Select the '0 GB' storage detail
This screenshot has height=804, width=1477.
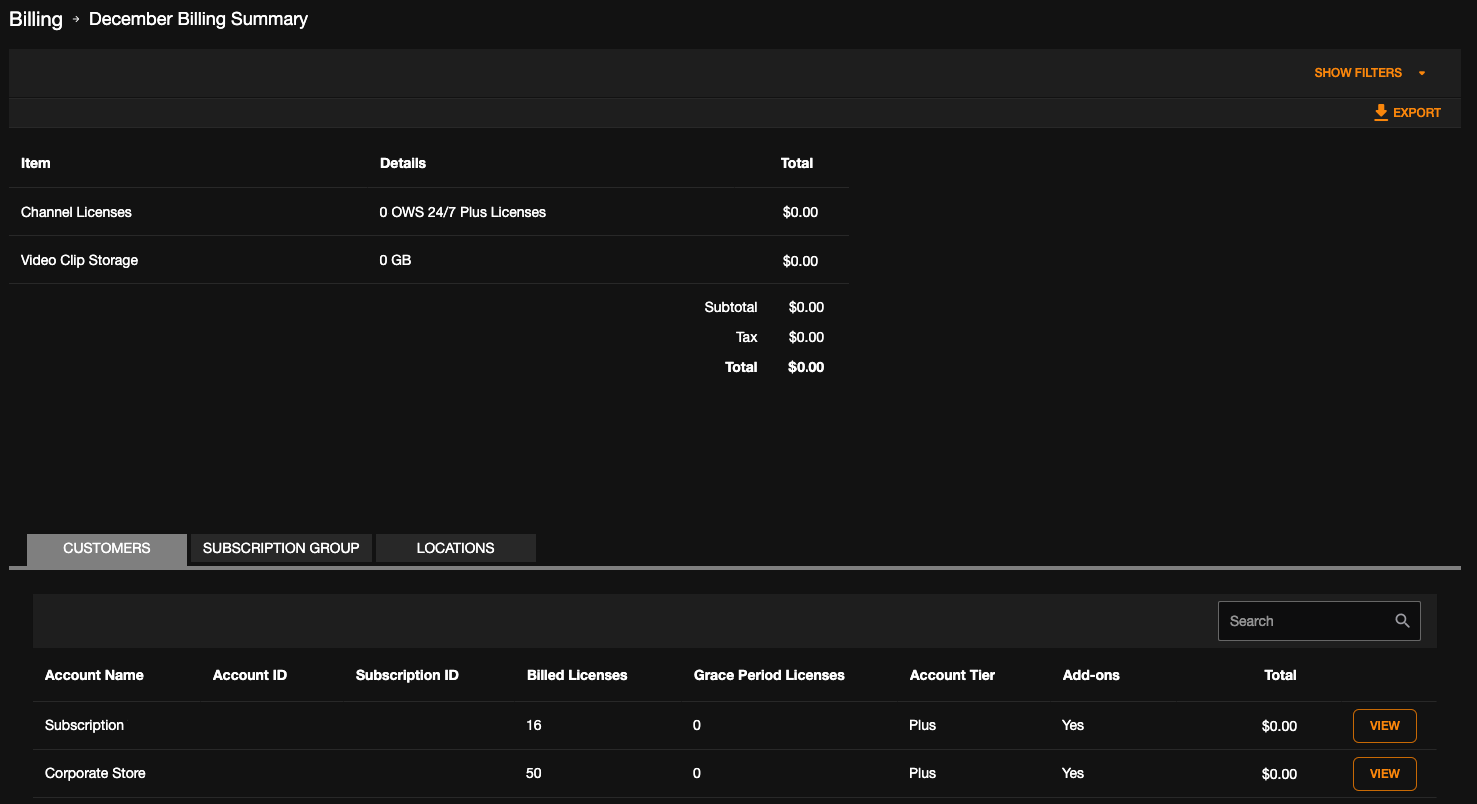[x=396, y=260]
